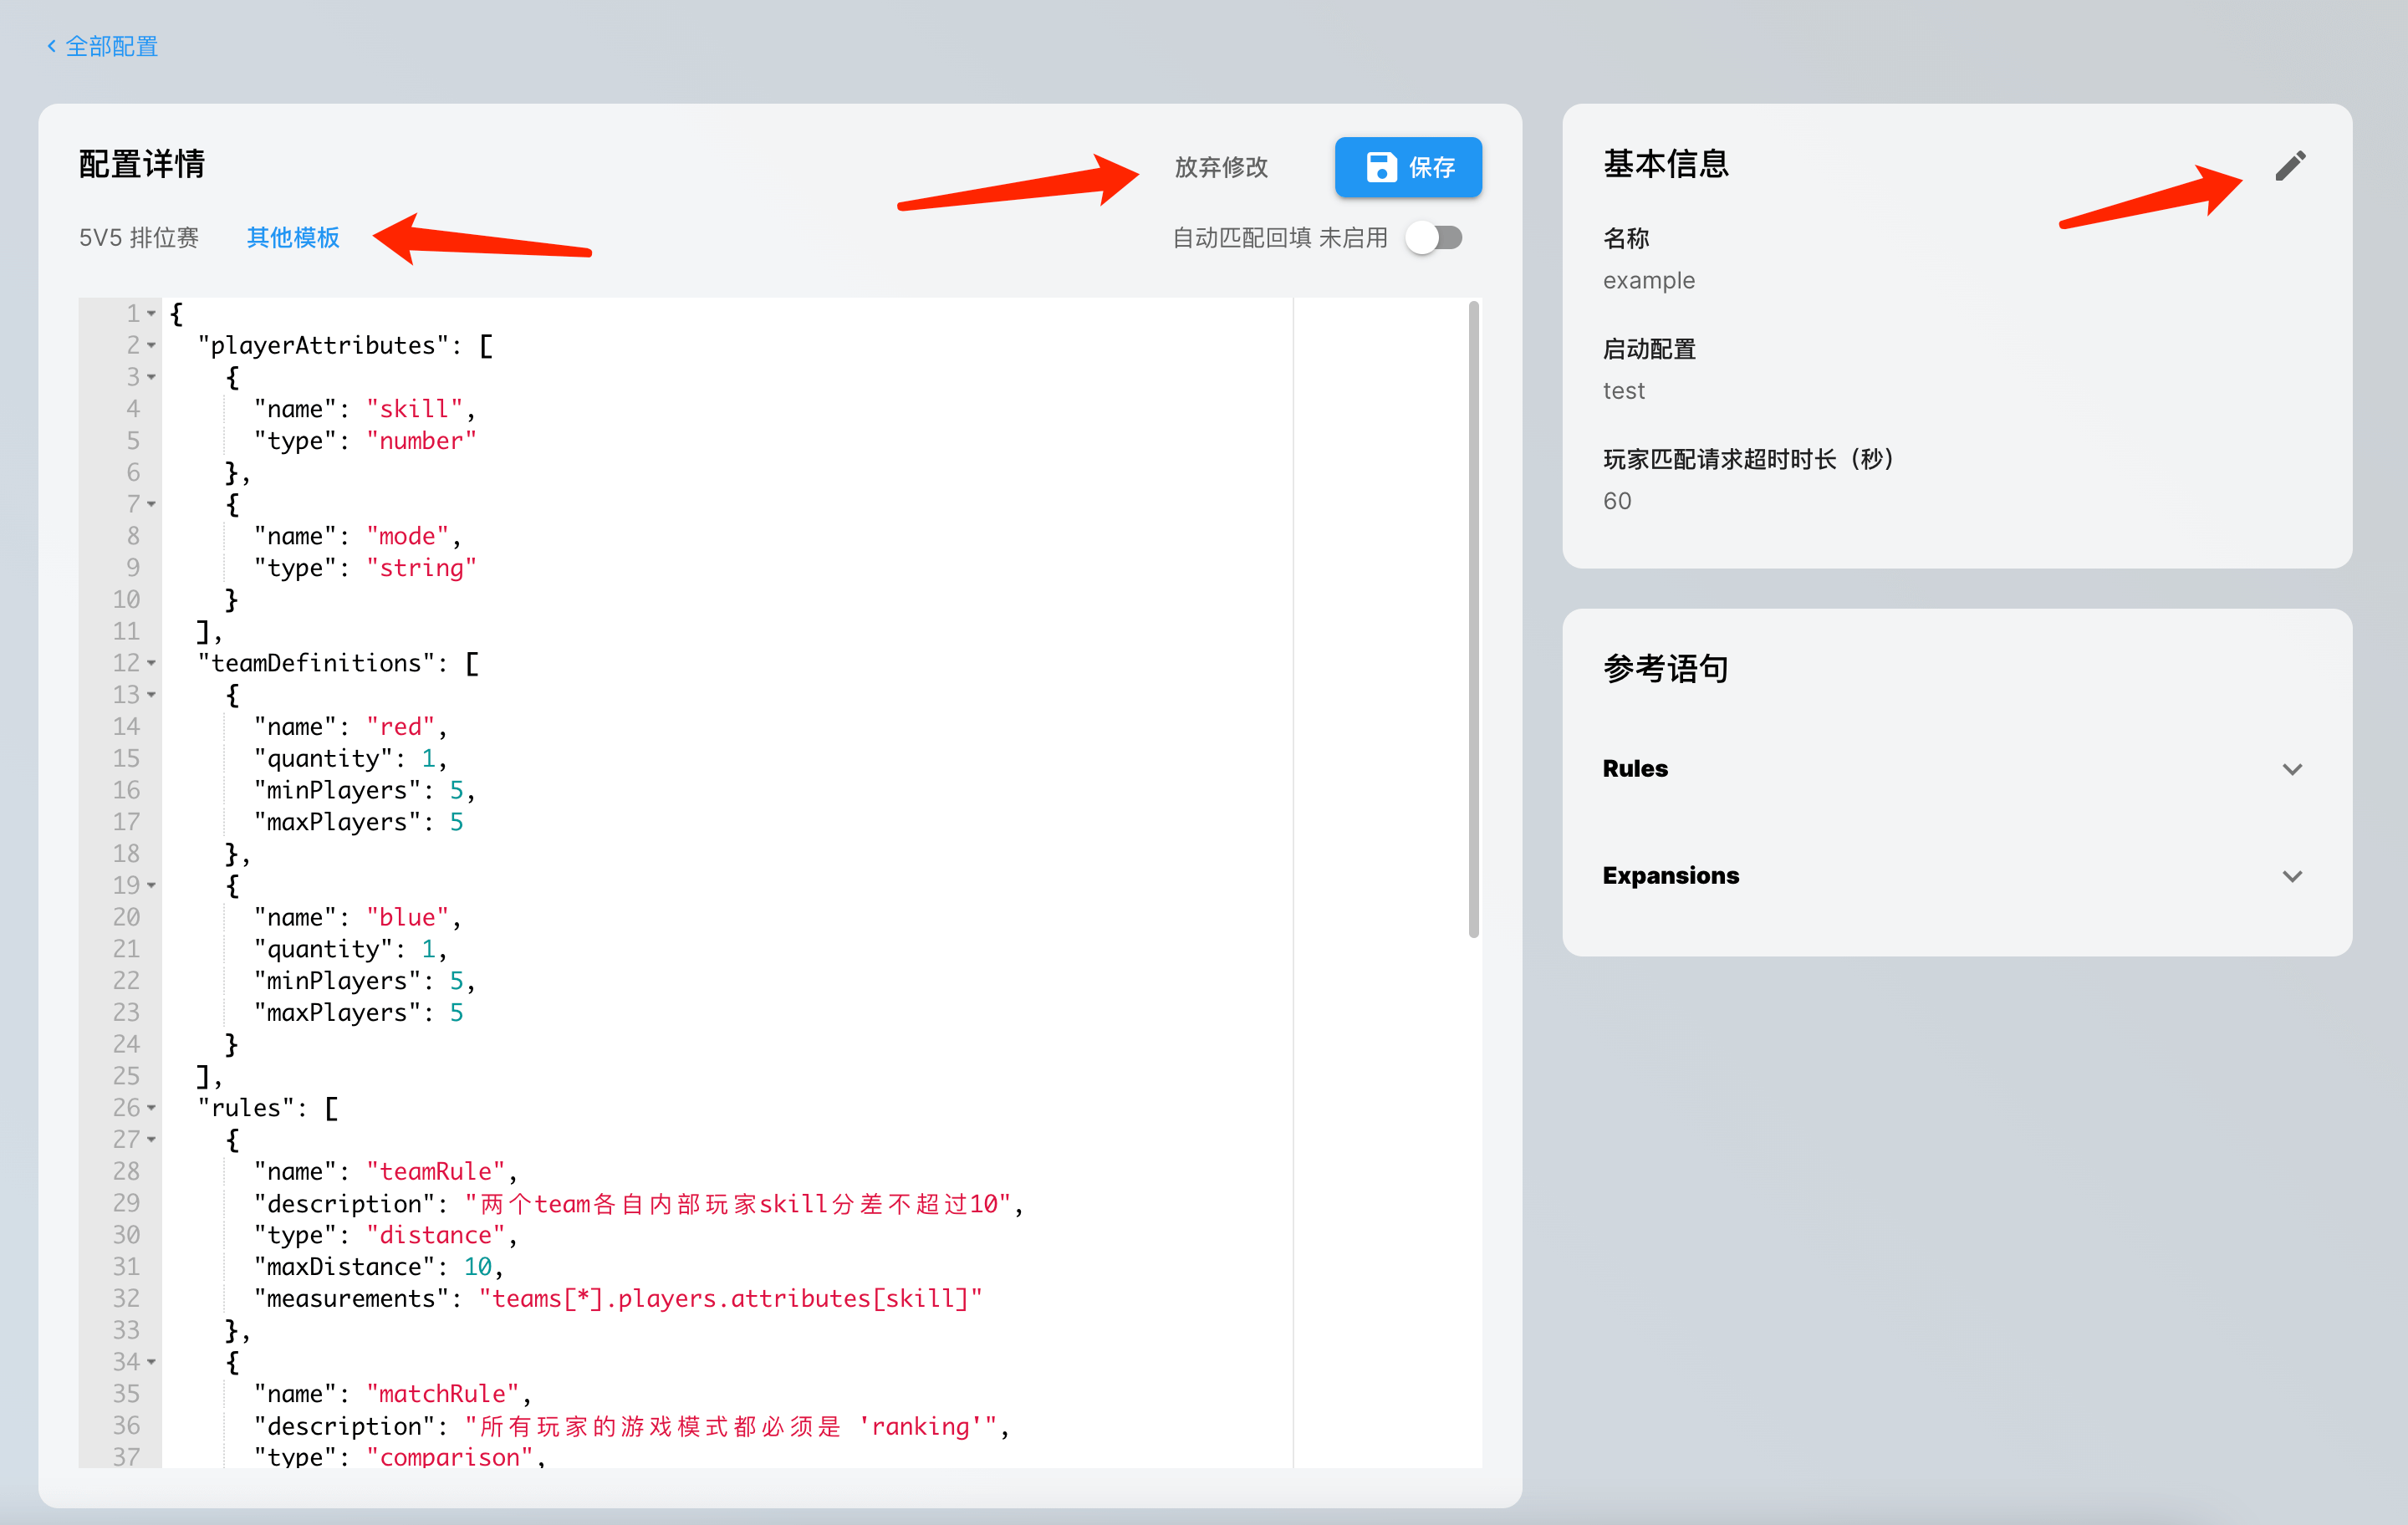
Task: Click 放弃修改 to discard changes
Action: [x=1221, y=167]
